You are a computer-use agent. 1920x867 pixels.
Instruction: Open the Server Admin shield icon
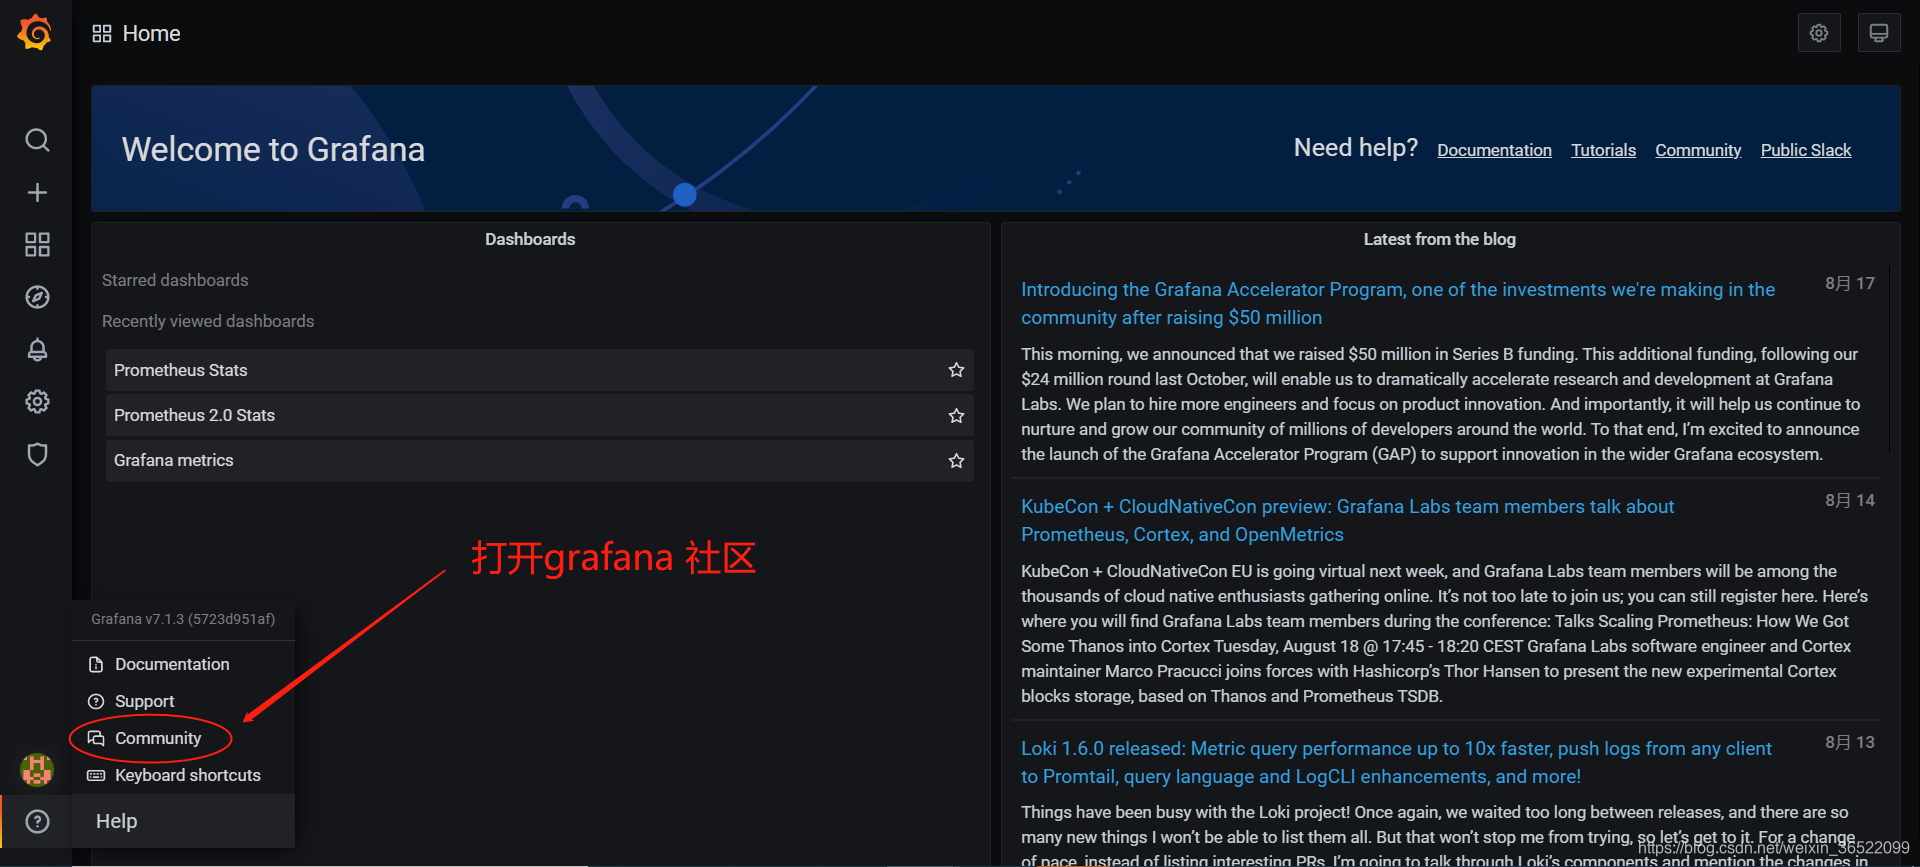coord(37,454)
